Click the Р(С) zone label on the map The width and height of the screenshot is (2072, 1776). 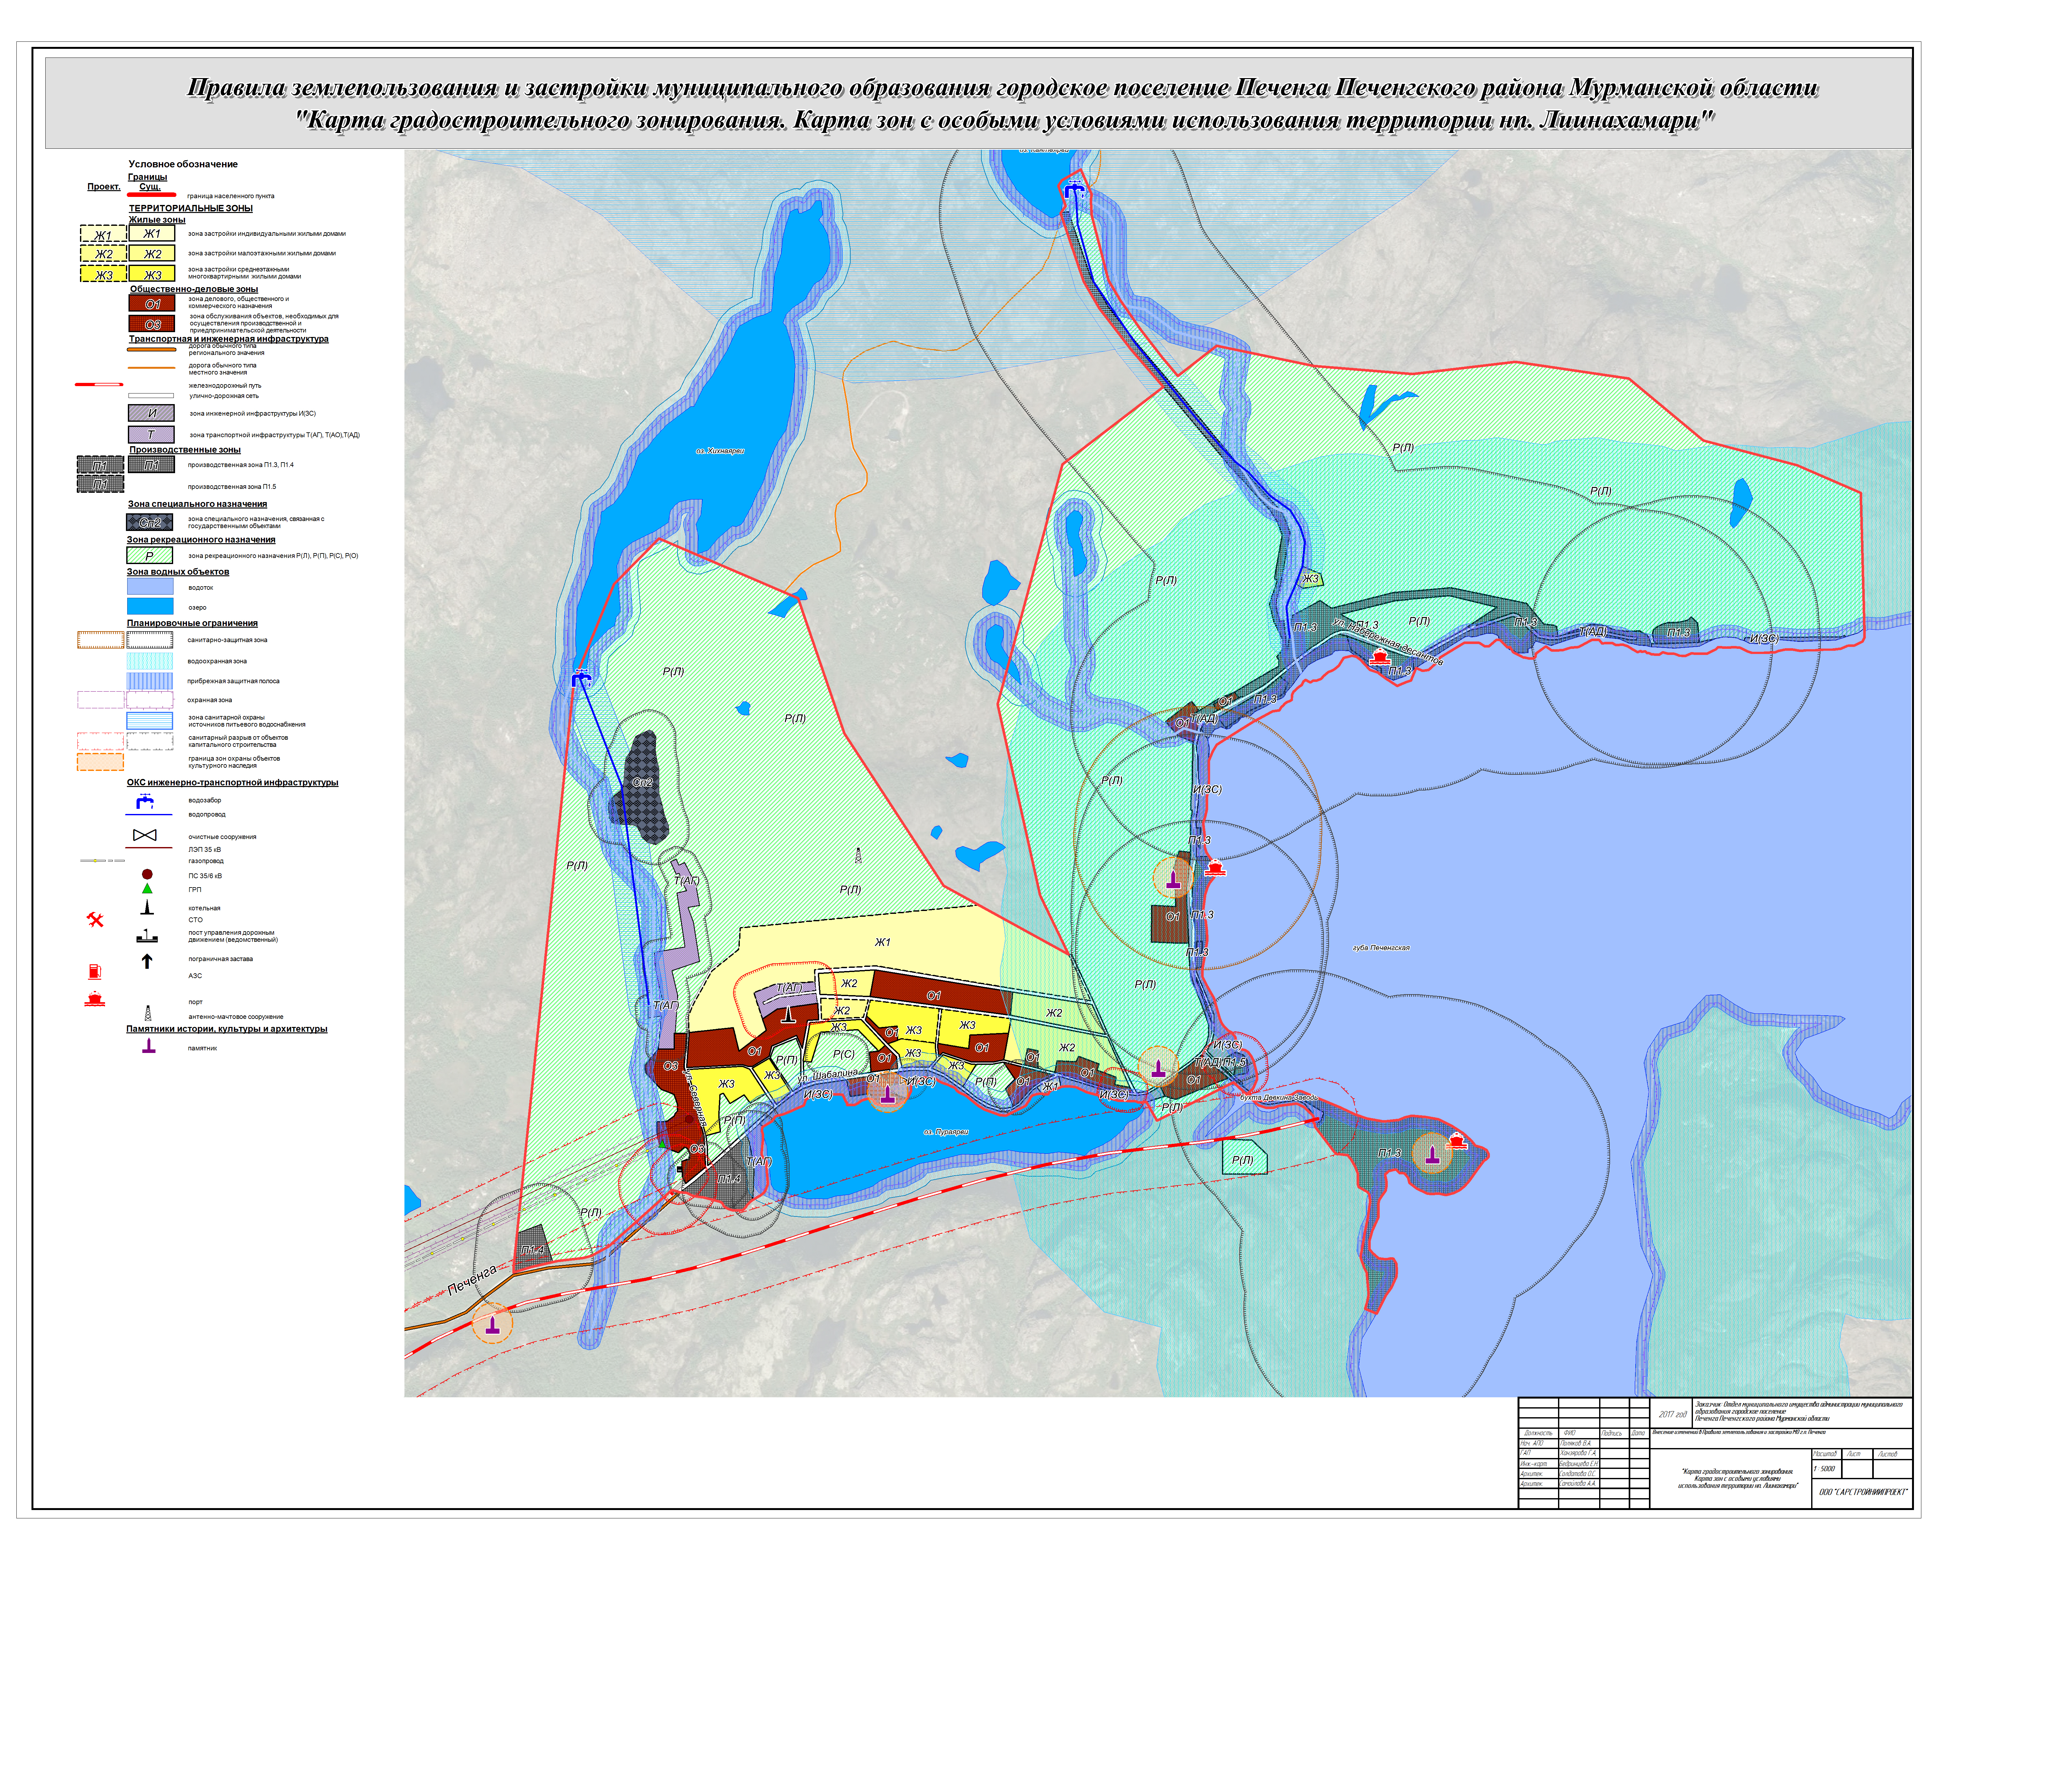(844, 1054)
